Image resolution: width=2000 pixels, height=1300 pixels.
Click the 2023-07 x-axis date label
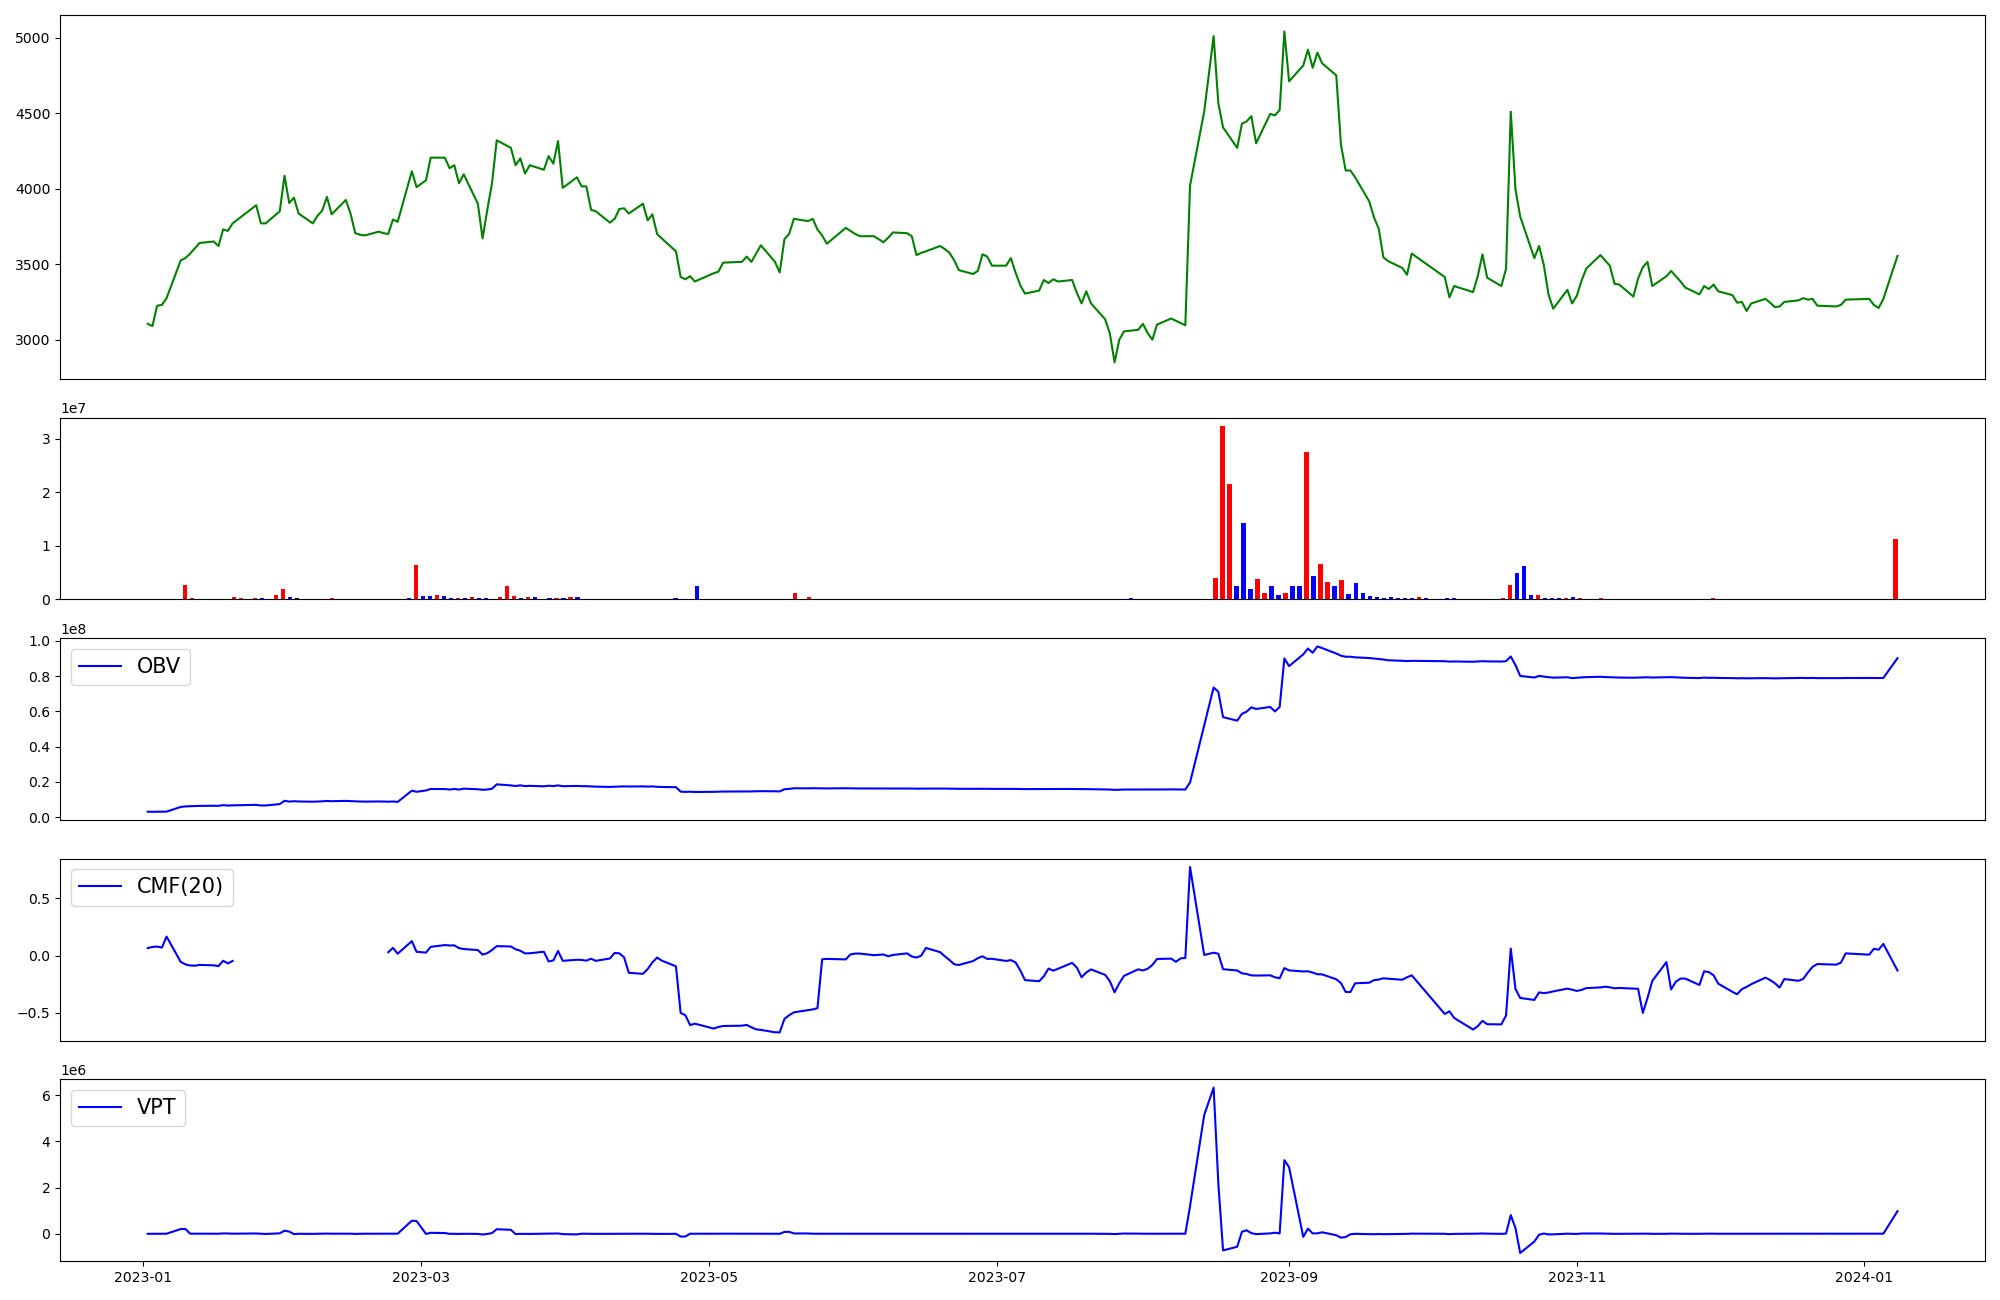coord(997,1277)
